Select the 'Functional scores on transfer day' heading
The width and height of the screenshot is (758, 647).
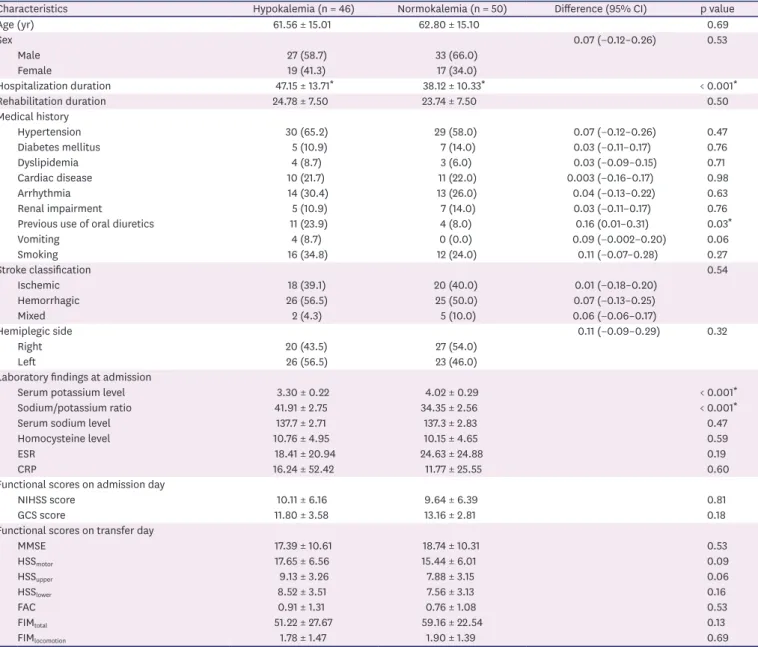(76, 530)
